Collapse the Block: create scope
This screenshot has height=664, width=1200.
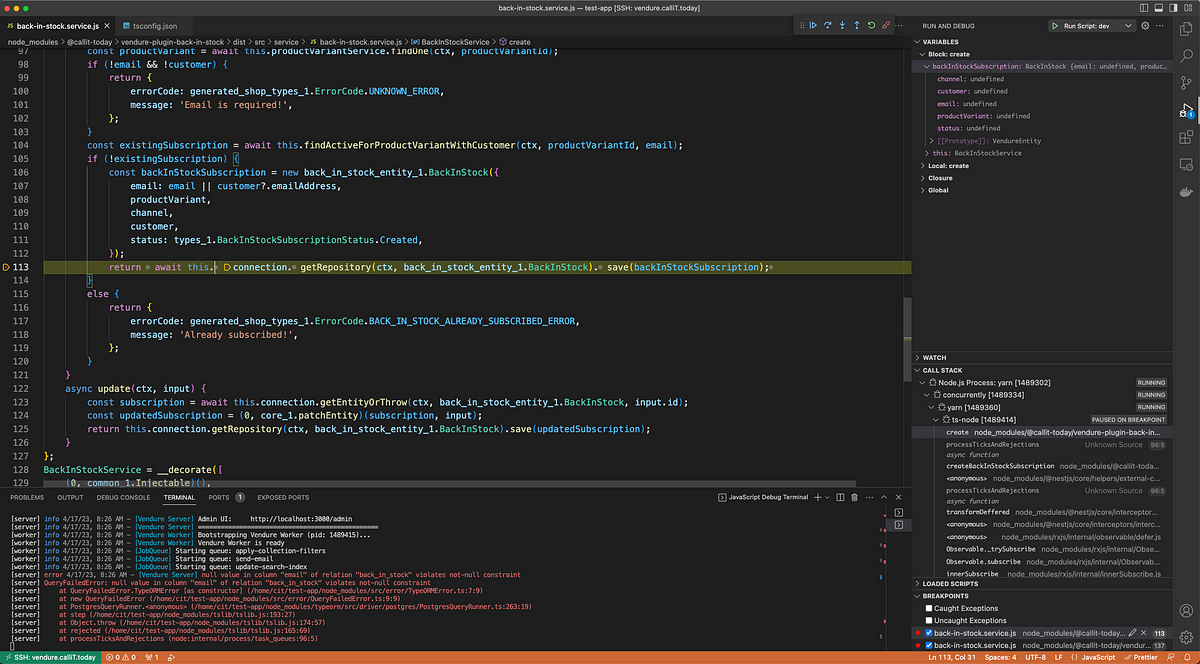pos(922,54)
